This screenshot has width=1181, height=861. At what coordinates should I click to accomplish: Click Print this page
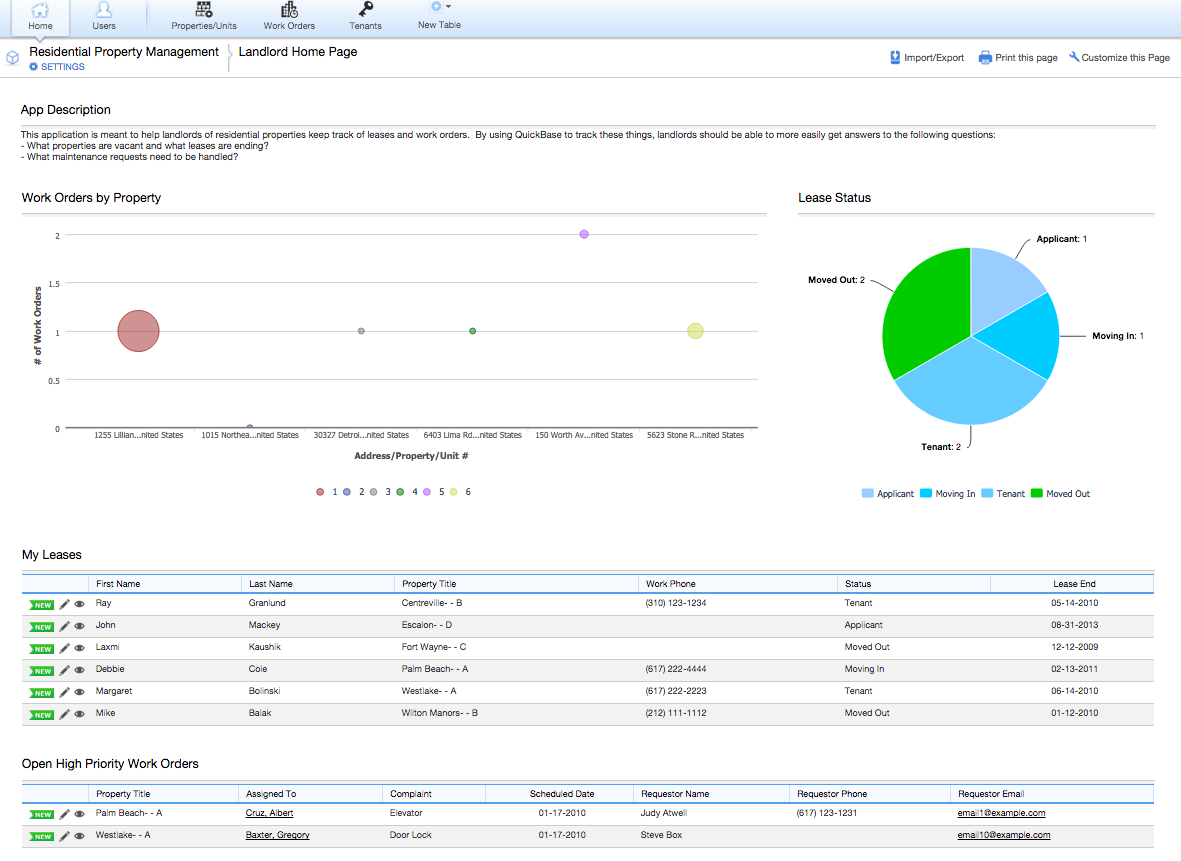[x=1018, y=57]
